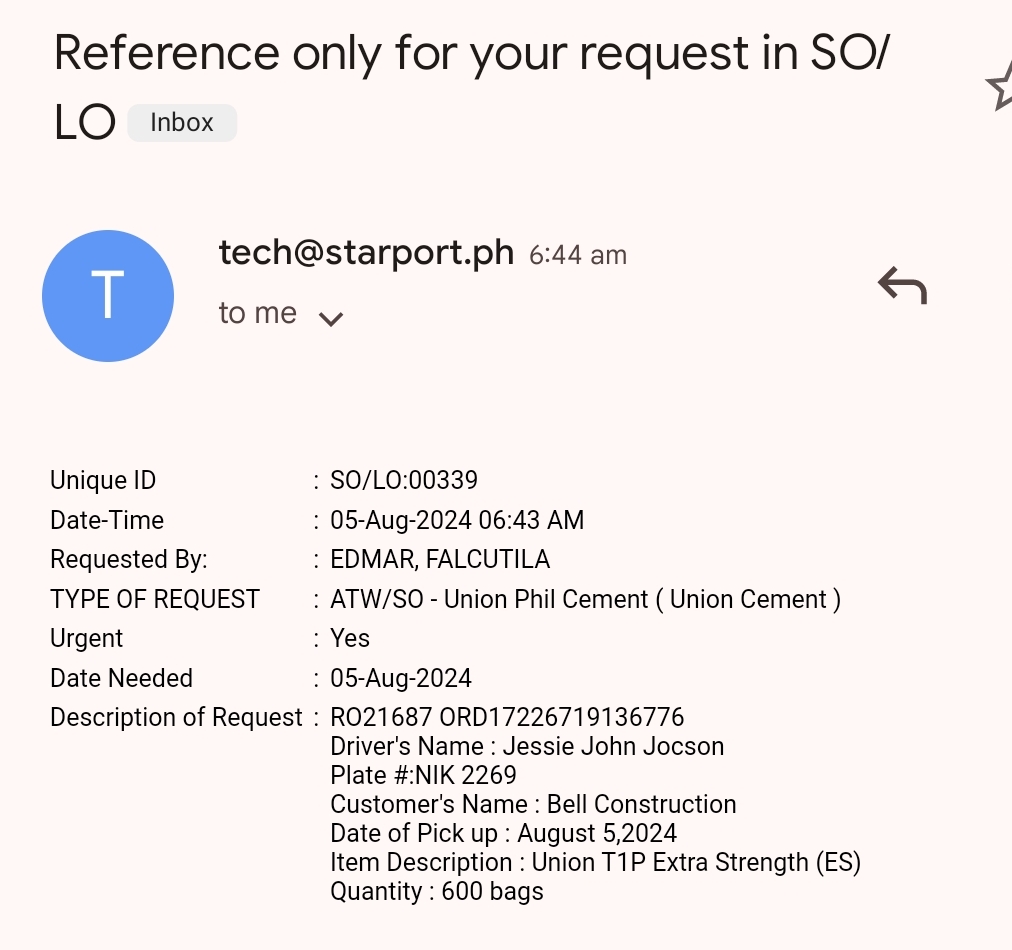The image size is (1012, 950).
Task: Open sender's blue T avatar
Action: click(108, 296)
